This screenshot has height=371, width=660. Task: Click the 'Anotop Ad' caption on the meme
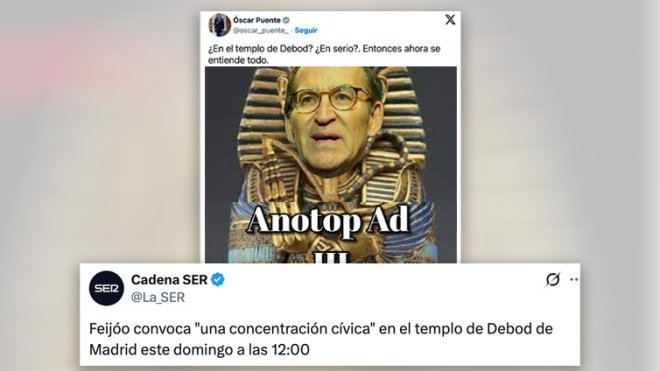click(328, 221)
